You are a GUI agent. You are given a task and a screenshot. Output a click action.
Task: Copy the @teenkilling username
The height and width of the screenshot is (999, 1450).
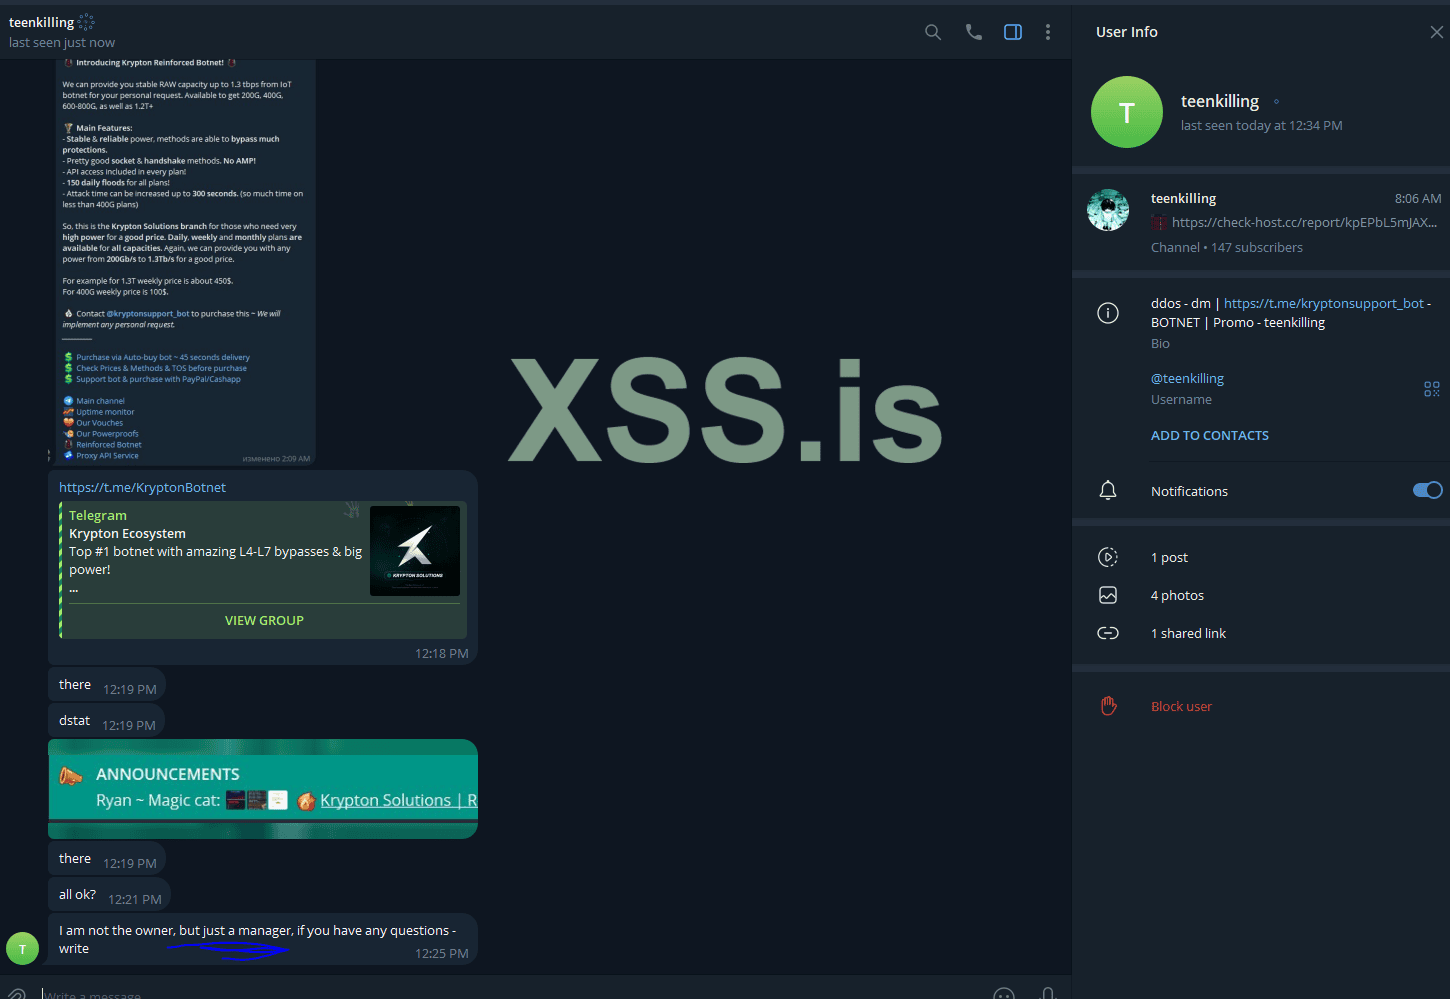pos(1187,378)
